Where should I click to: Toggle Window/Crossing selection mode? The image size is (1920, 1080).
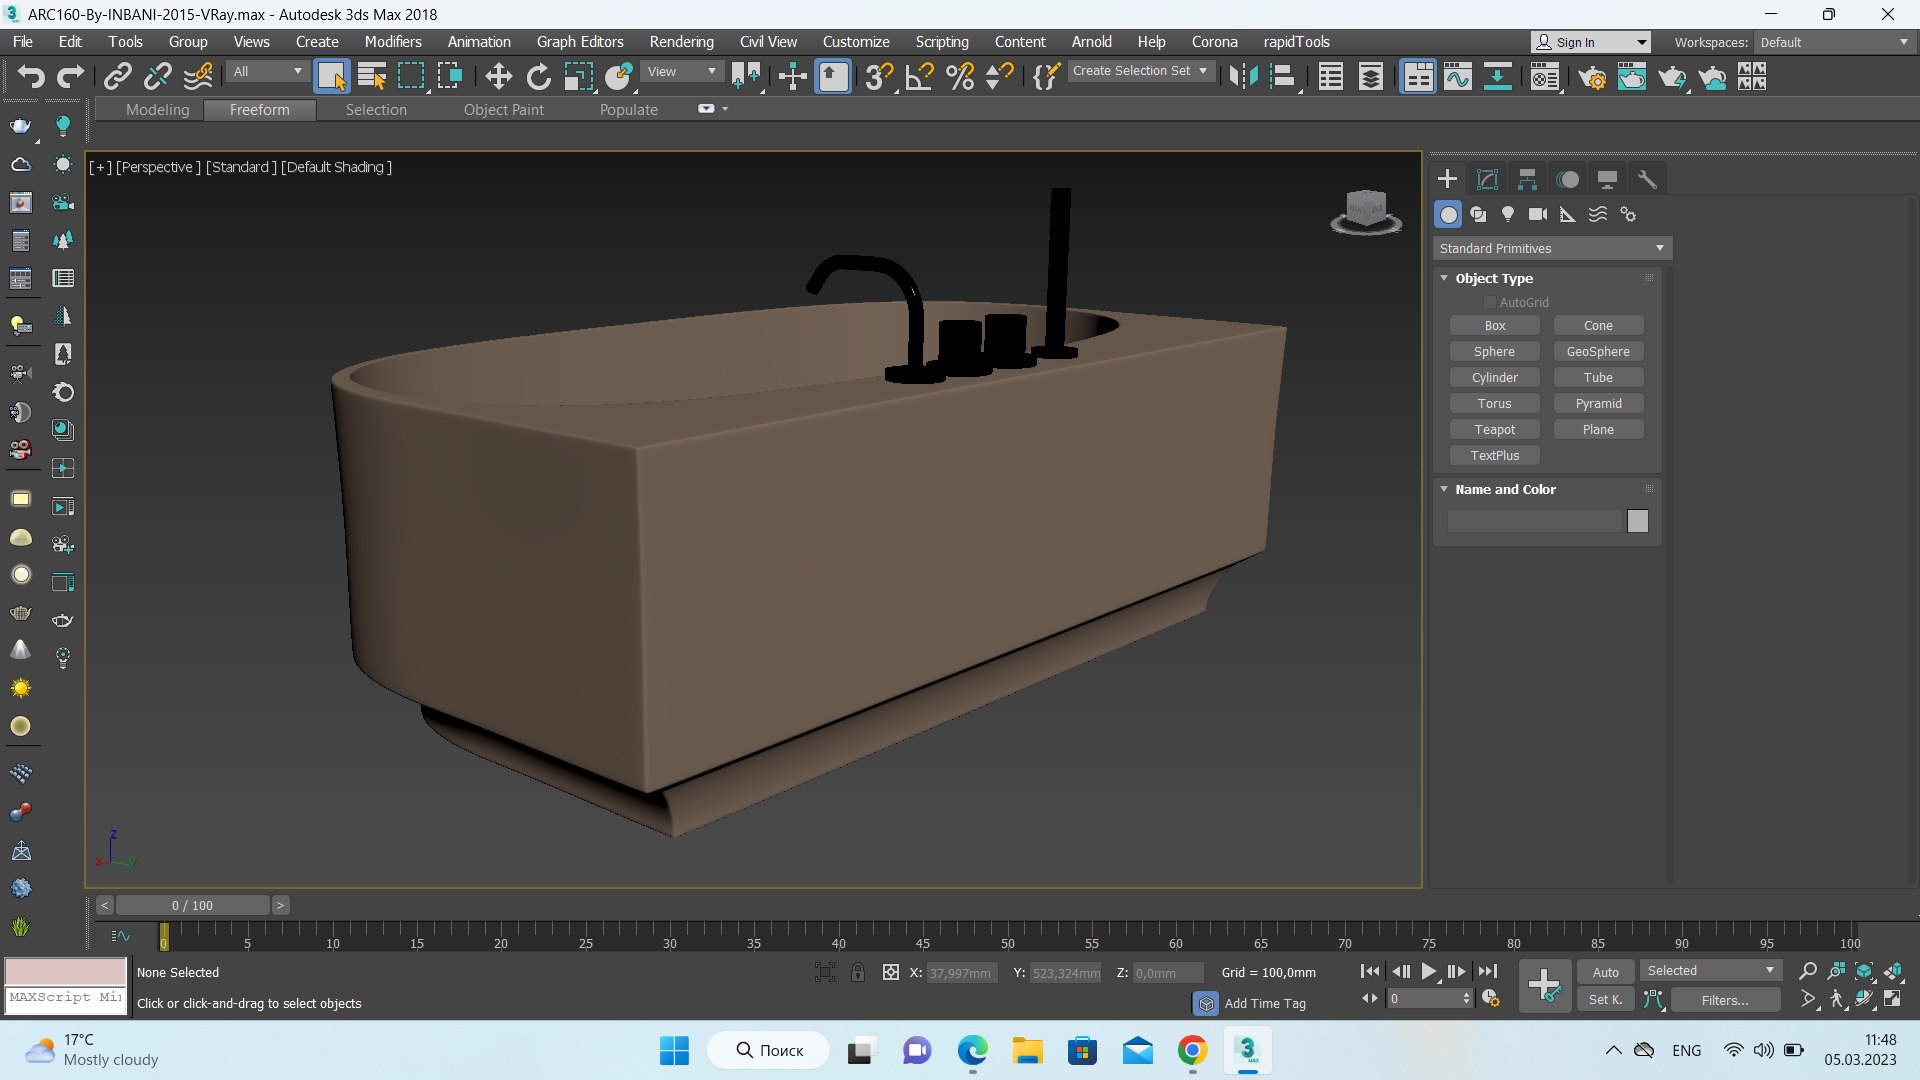[x=450, y=76]
